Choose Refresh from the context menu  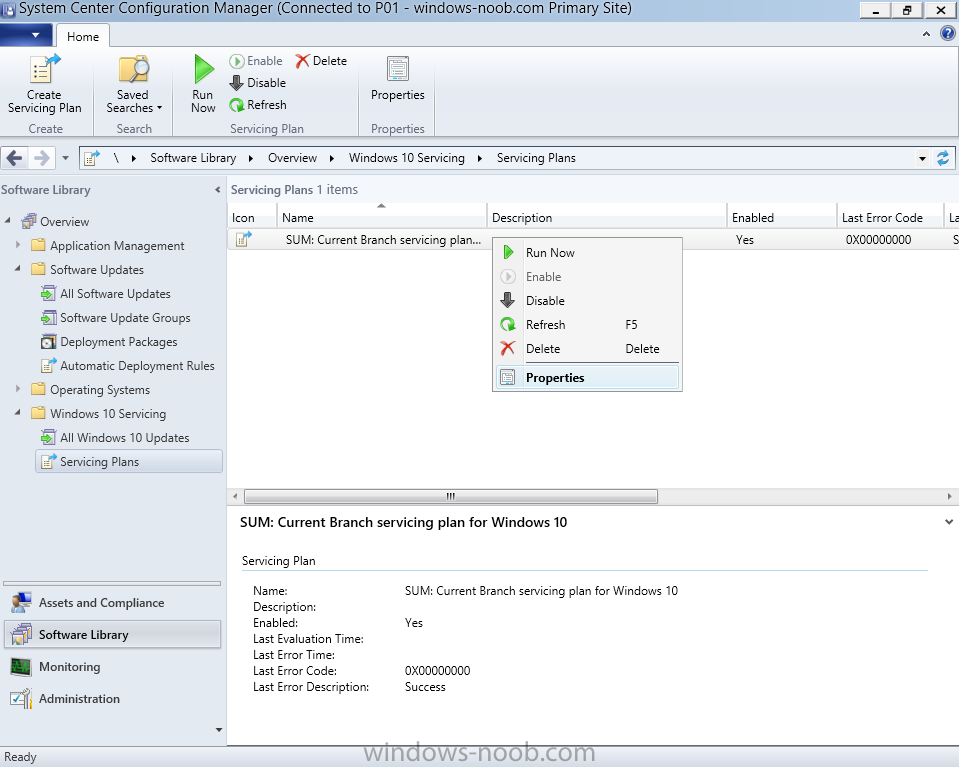click(587, 325)
